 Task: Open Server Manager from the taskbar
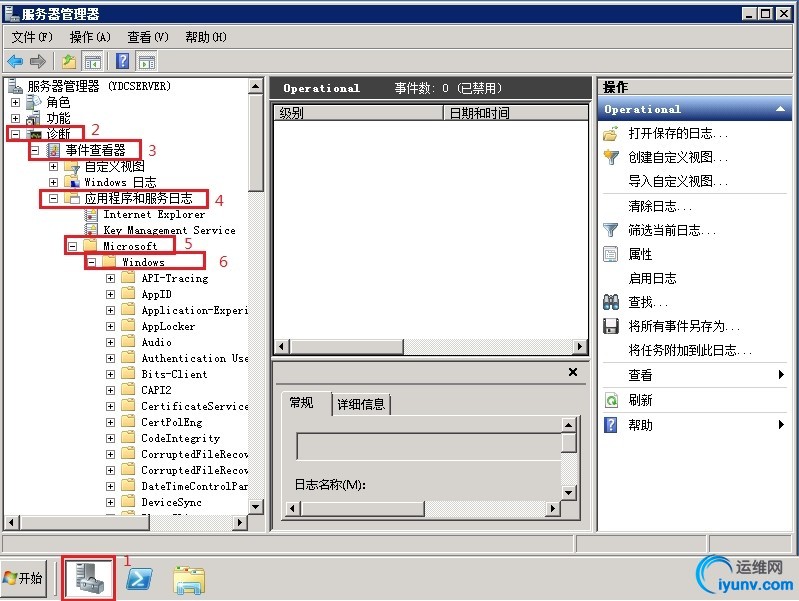tap(89, 579)
